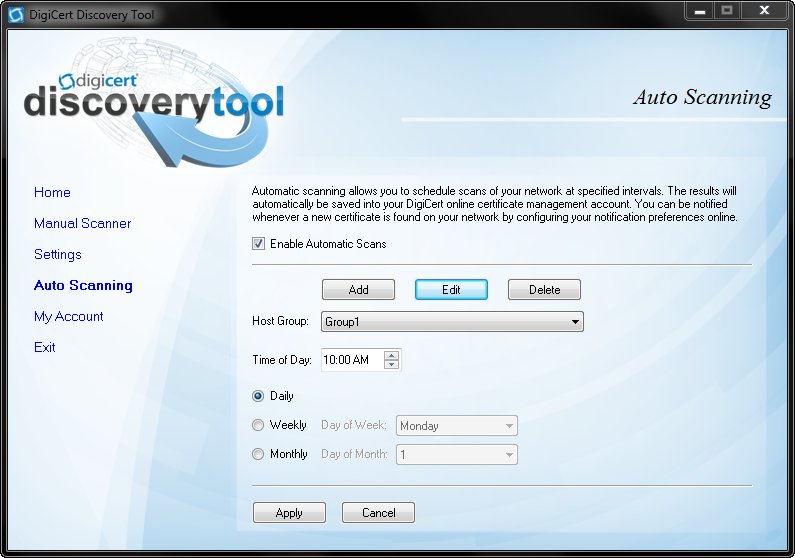Viewport: 795px width, 558px height.
Task: Open the Host Group dropdown
Action: 452,322
